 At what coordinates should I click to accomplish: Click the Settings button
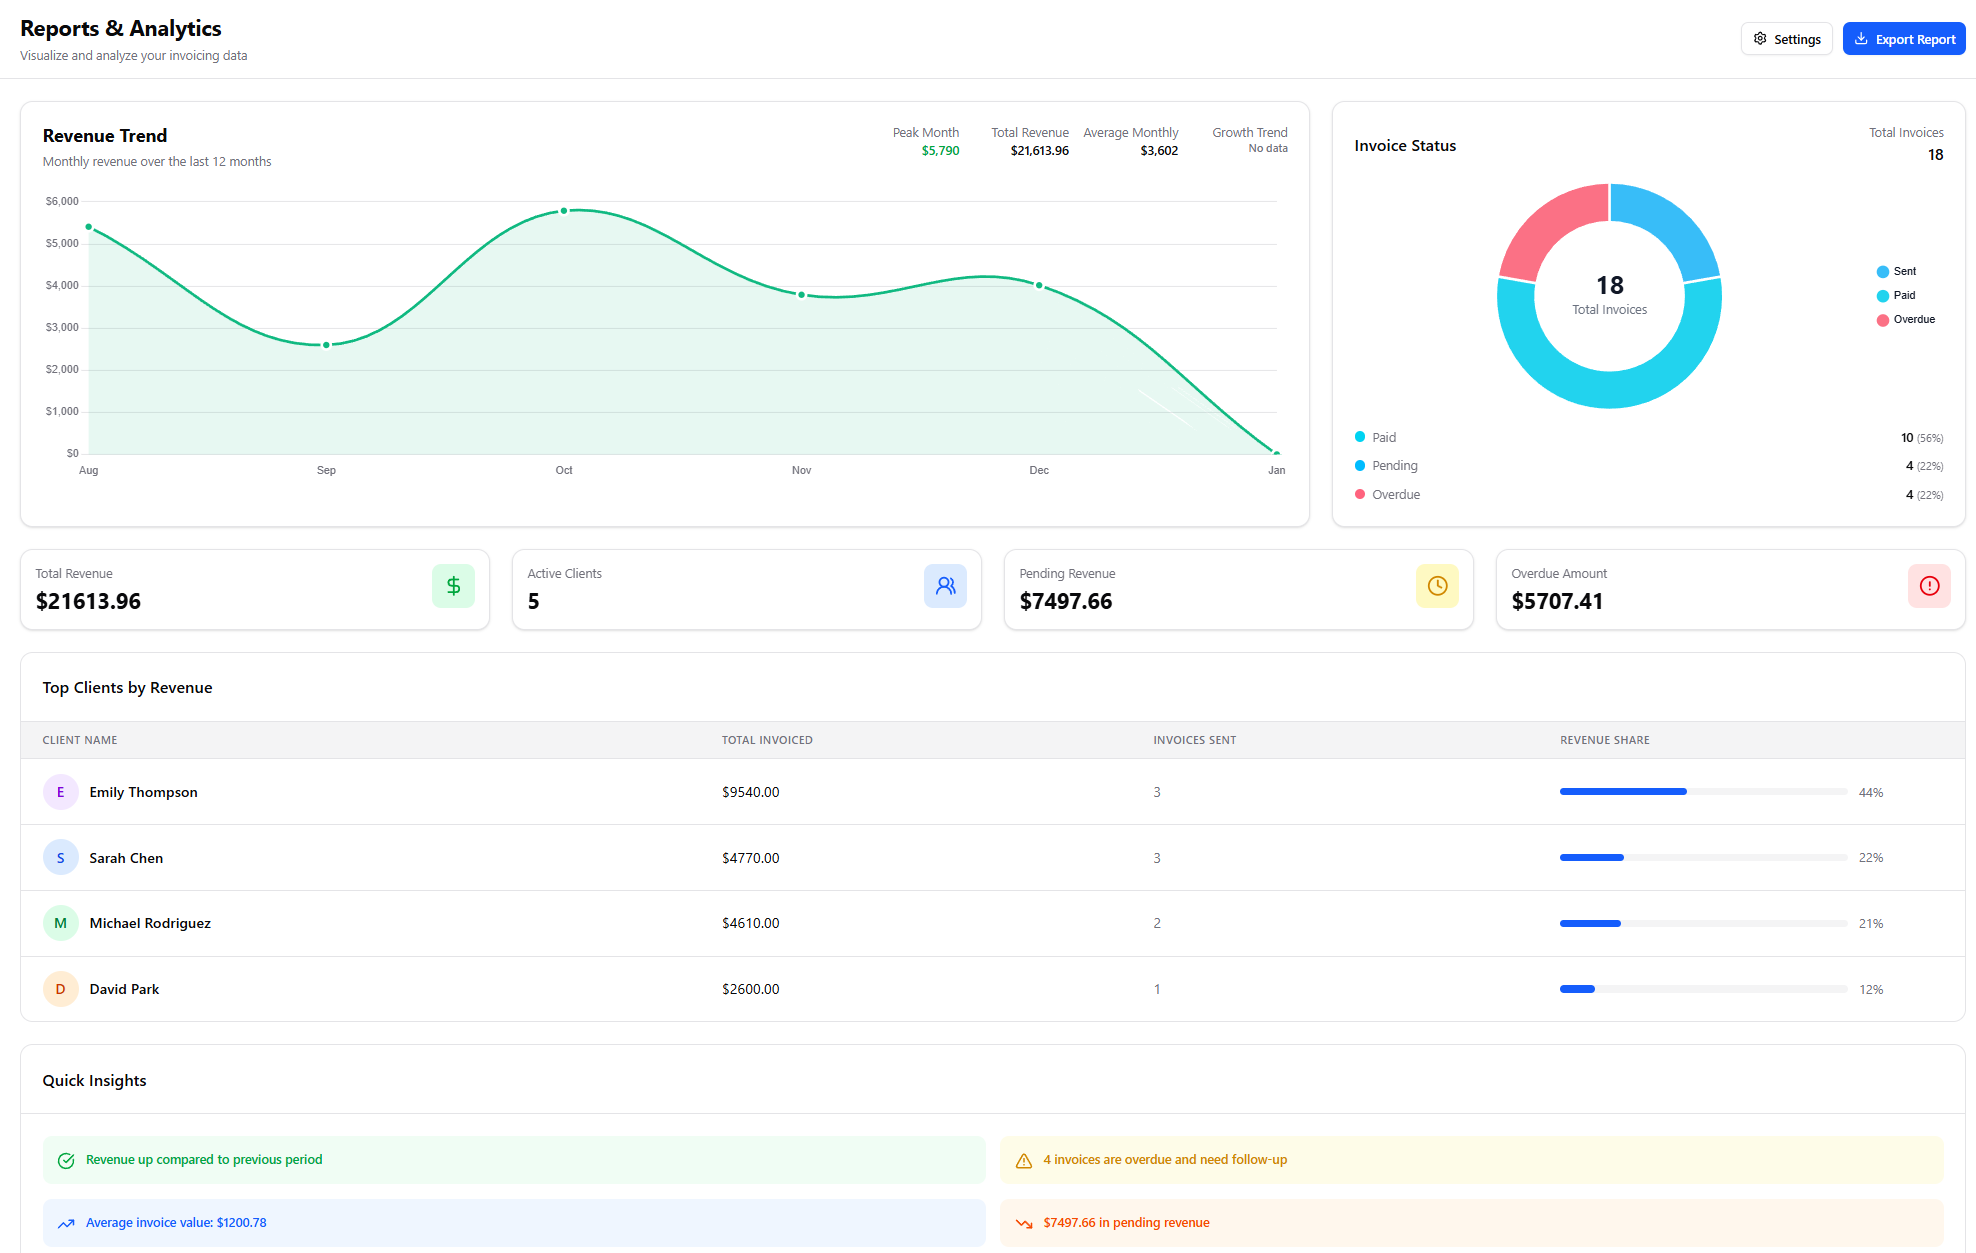click(x=1787, y=38)
